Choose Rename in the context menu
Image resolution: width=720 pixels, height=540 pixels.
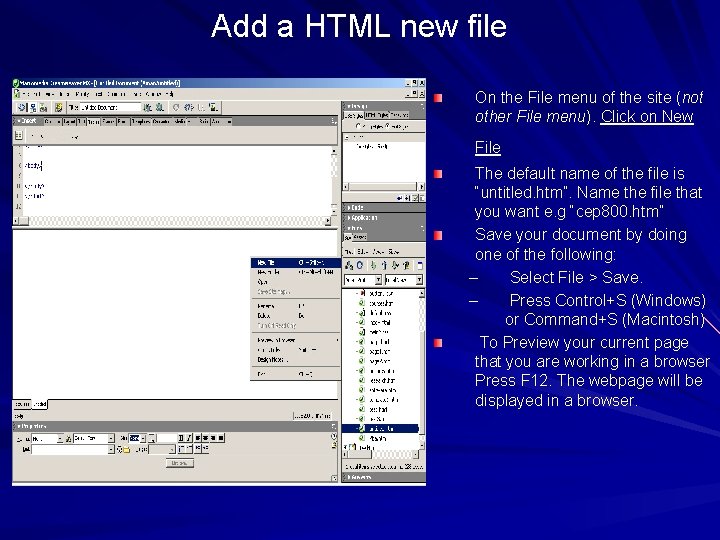(295, 306)
